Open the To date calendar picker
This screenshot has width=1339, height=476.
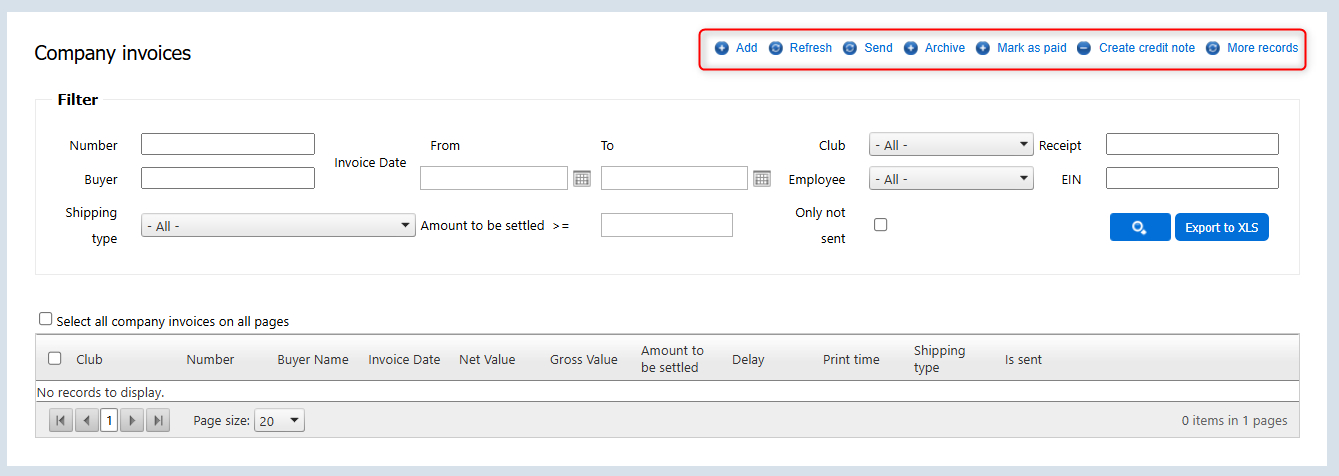pyautogui.click(x=762, y=178)
